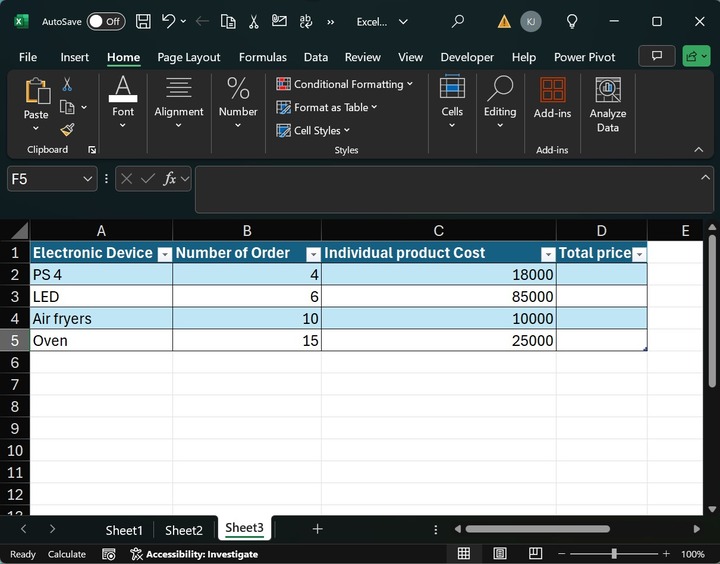Switch to Page Layout view in status bar
The height and width of the screenshot is (564, 720).
(x=499, y=553)
